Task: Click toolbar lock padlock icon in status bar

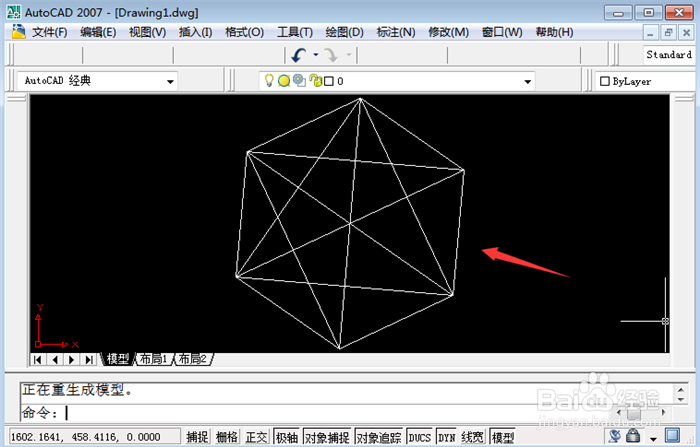Action: [633, 435]
